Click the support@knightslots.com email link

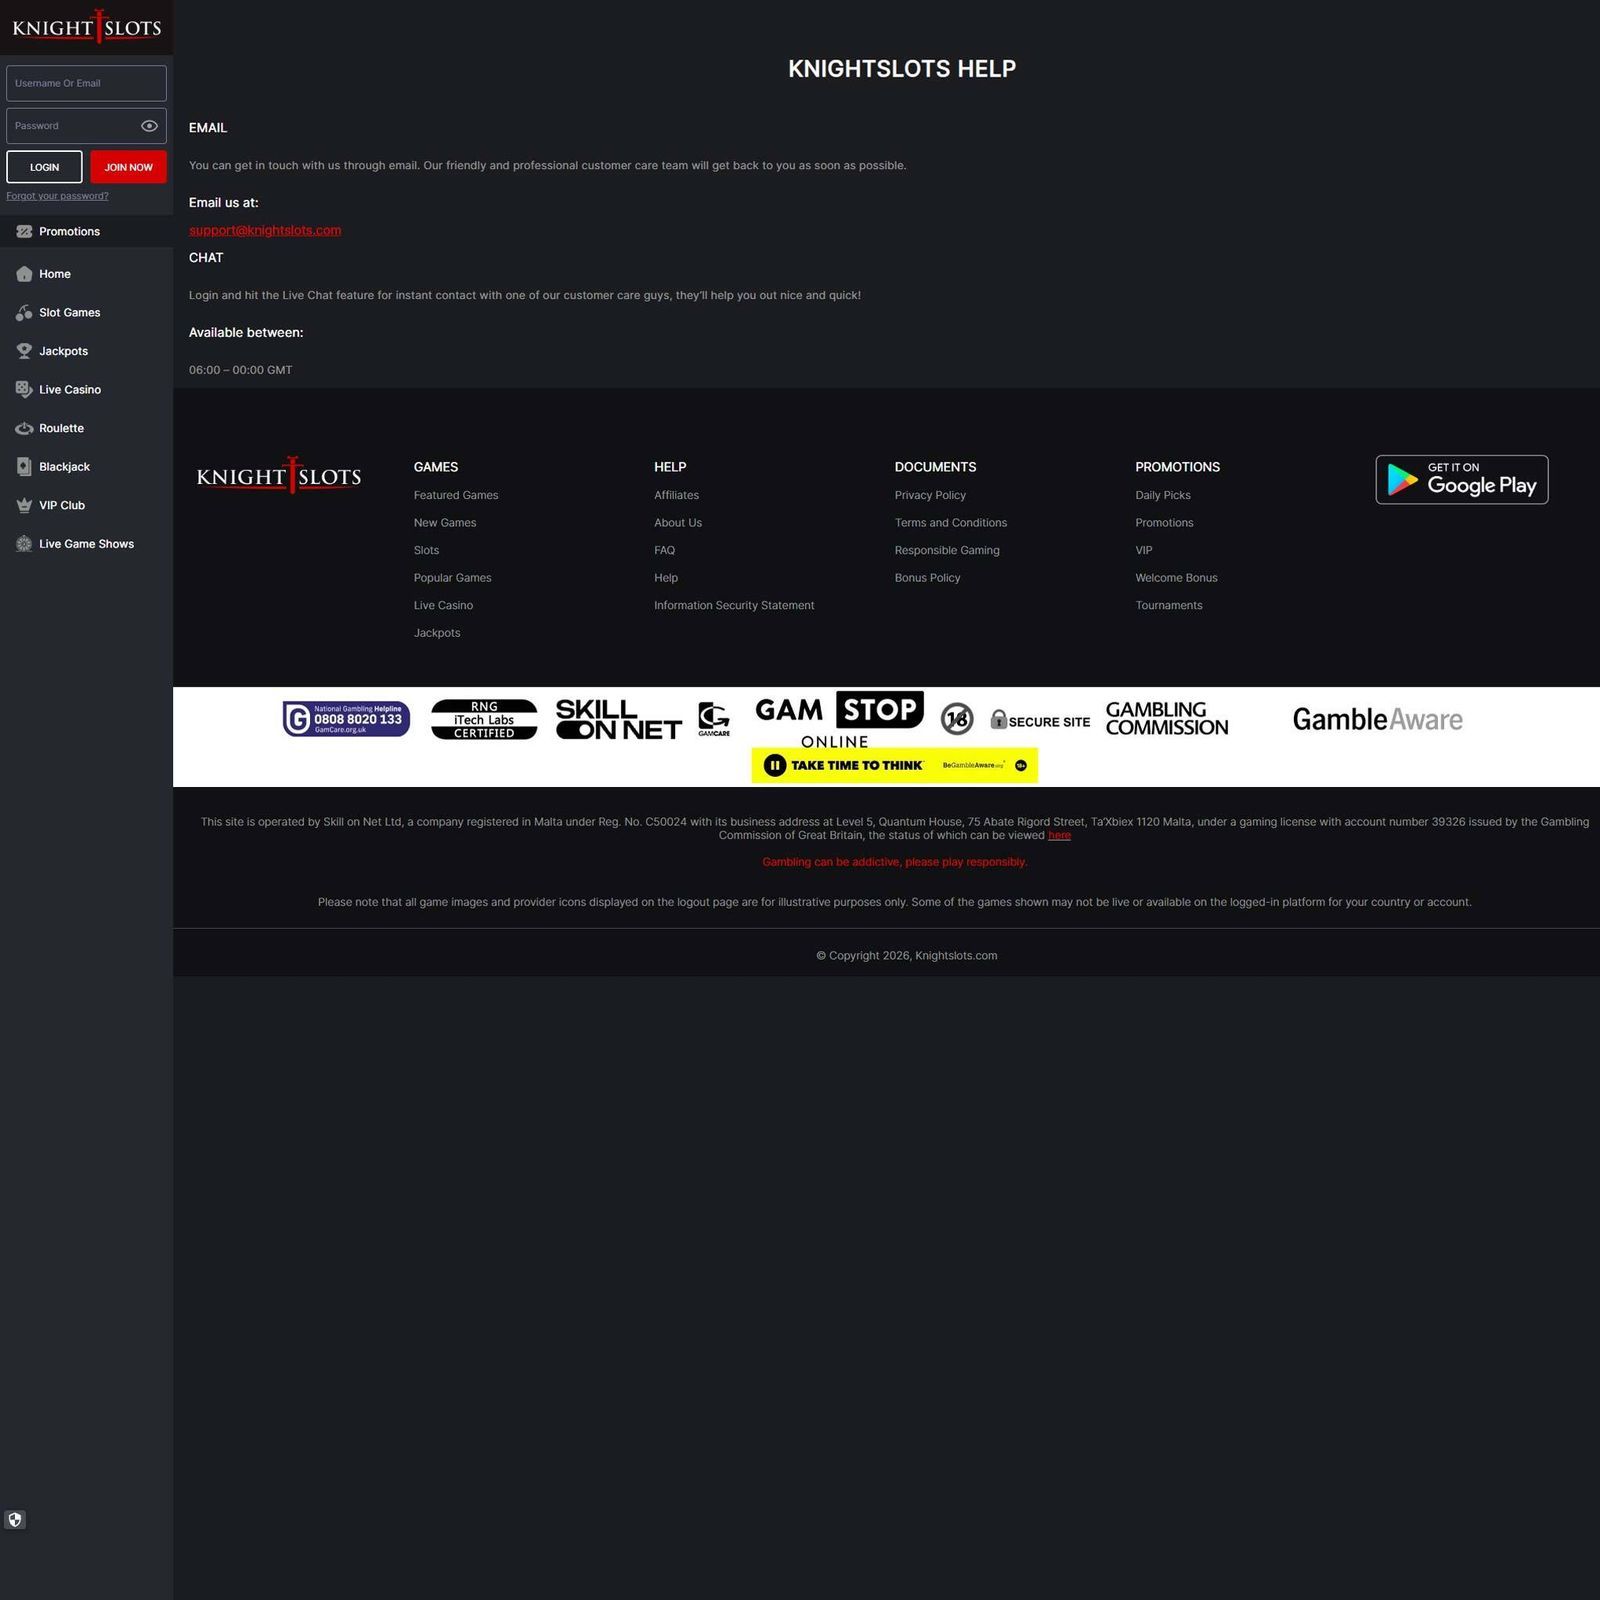(265, 230)
